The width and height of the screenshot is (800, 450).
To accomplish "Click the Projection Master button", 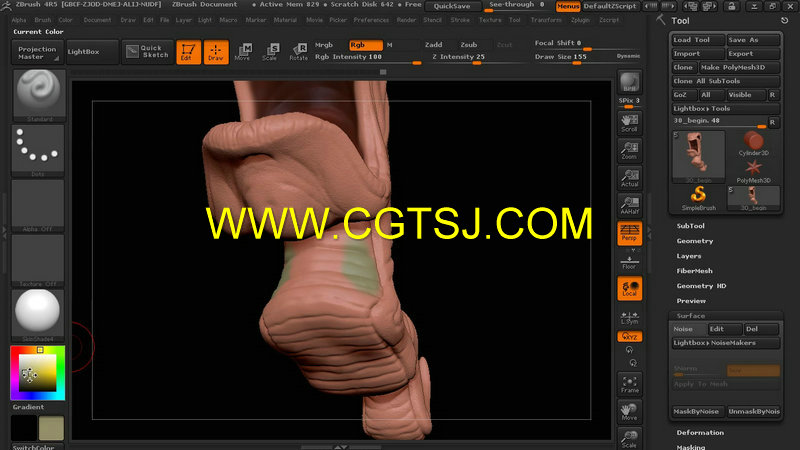I will (37, 53).
